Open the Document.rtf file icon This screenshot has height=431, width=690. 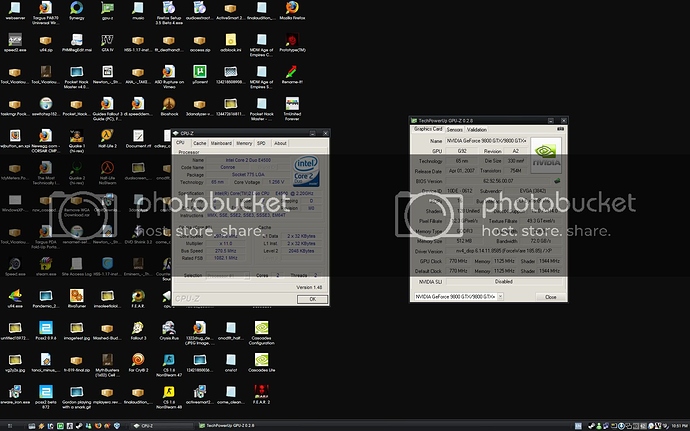tap(138, 138)
